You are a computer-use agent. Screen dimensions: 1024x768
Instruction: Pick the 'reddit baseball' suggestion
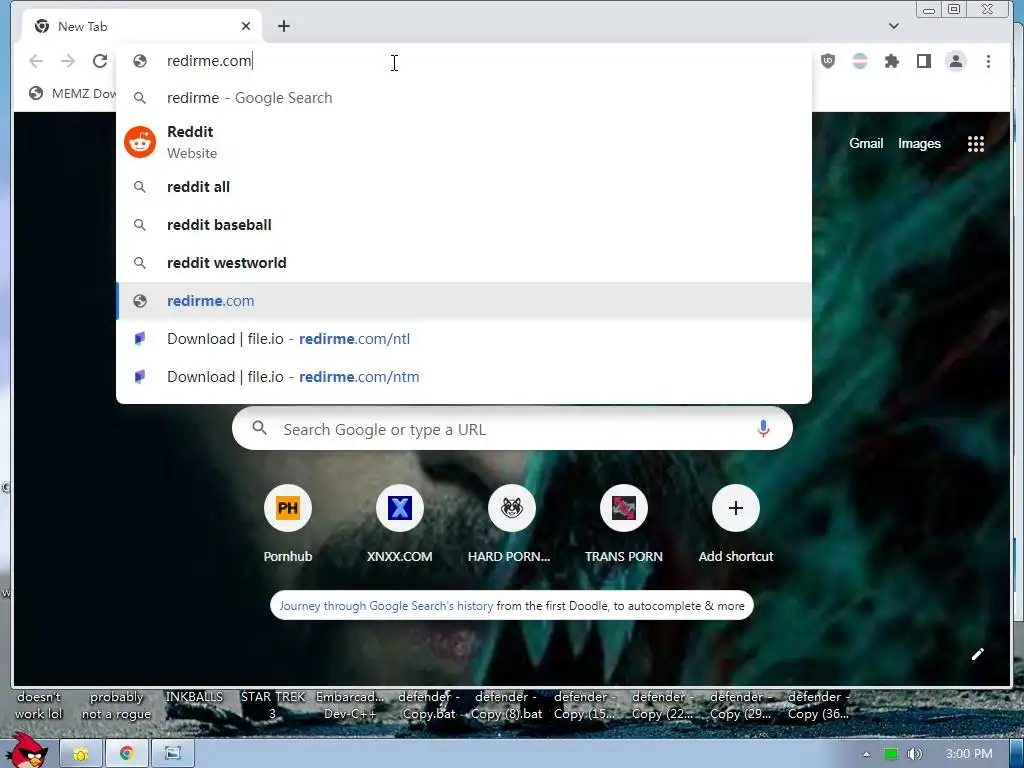[x=464, y=225]
